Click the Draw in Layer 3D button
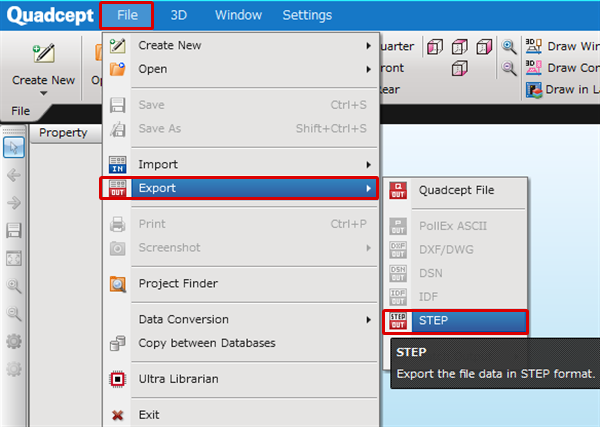 562,90
